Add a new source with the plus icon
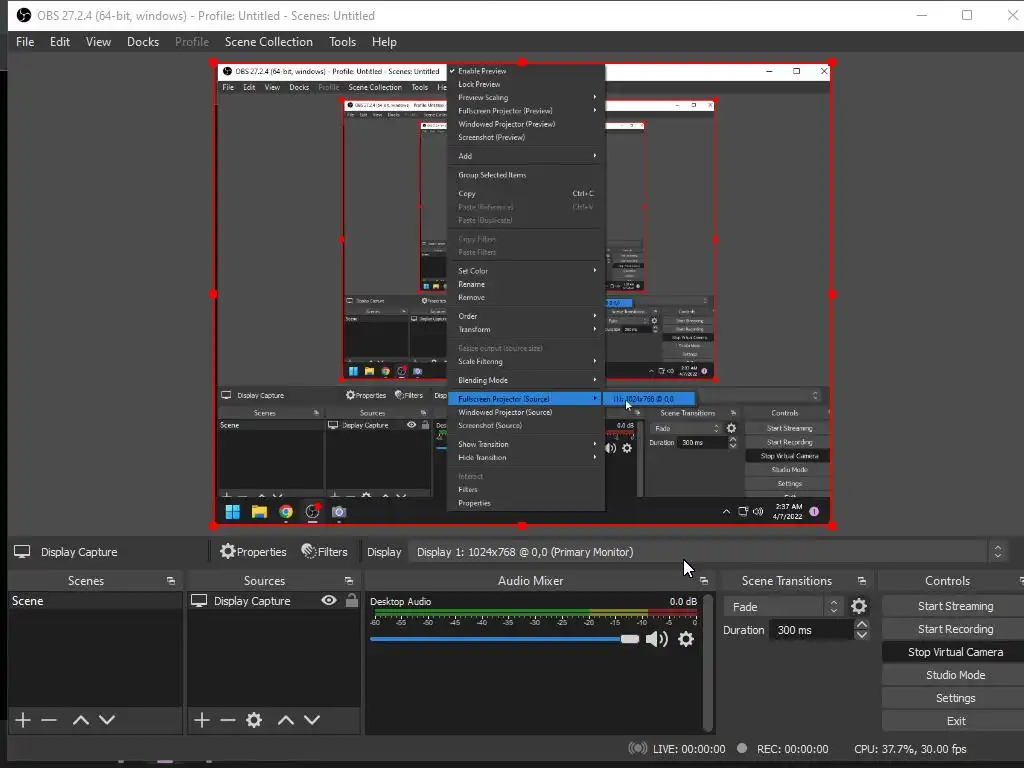 click(x=202, y=720)
